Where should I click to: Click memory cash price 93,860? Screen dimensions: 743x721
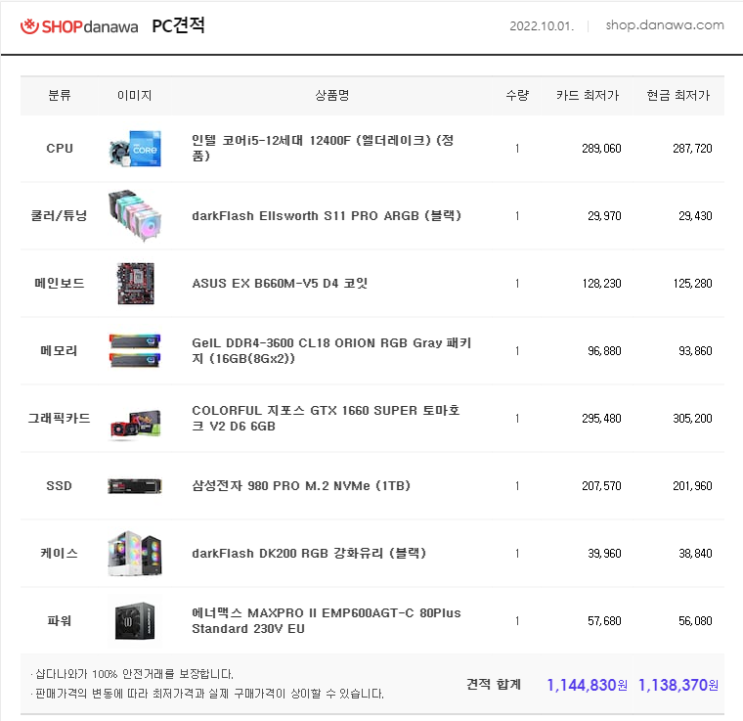click(695, 351)
